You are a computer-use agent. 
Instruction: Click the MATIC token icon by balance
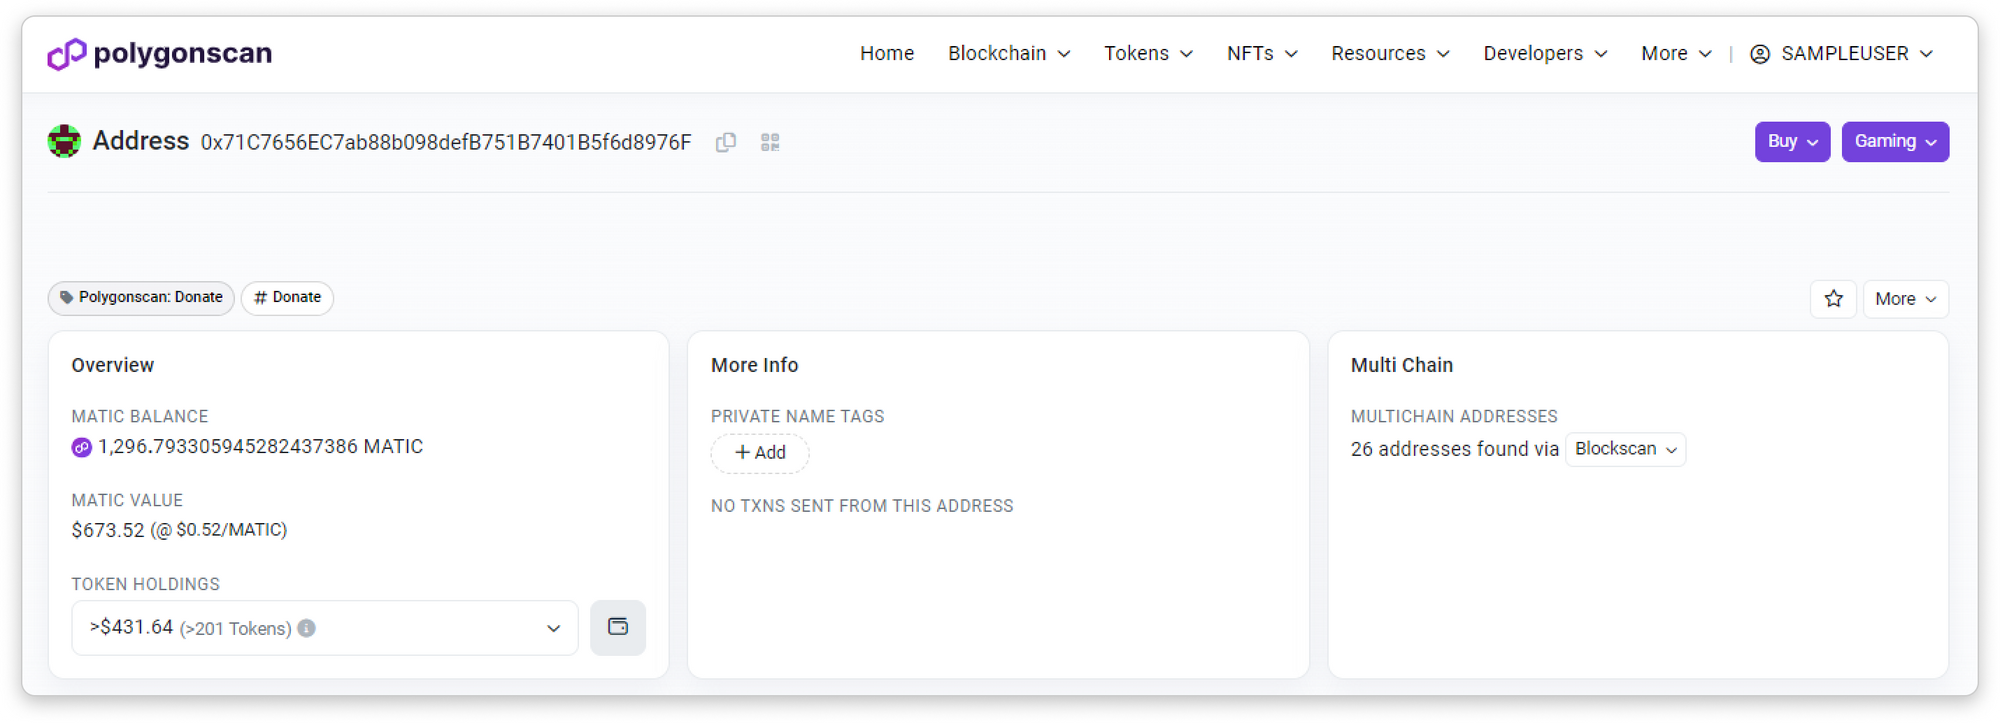82,447
